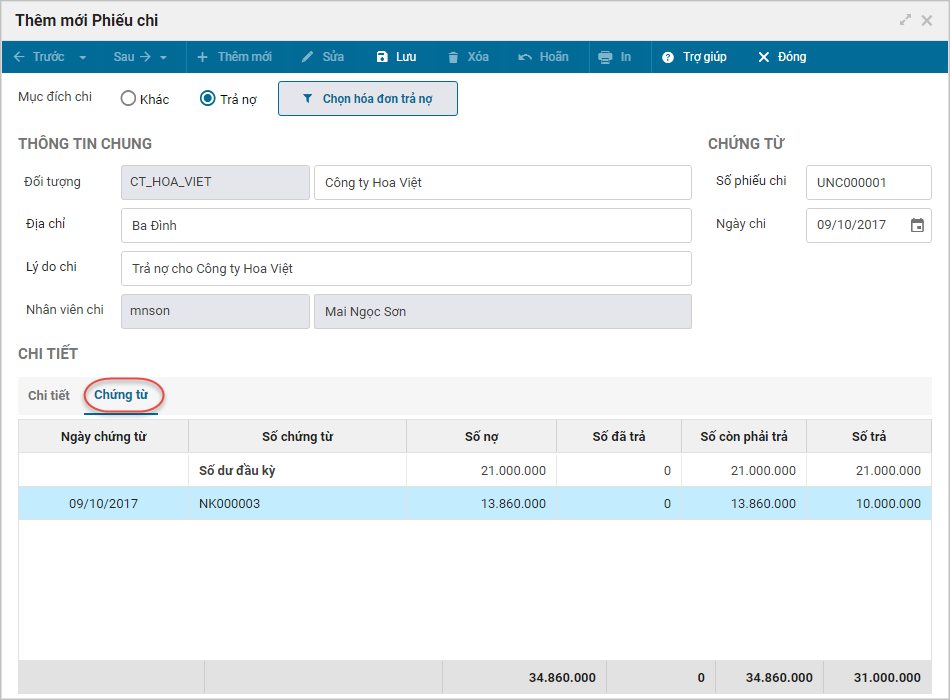950x700 pixels.
Task: Switch to the Chứng từ tab
Action: (x=121, y=395)
